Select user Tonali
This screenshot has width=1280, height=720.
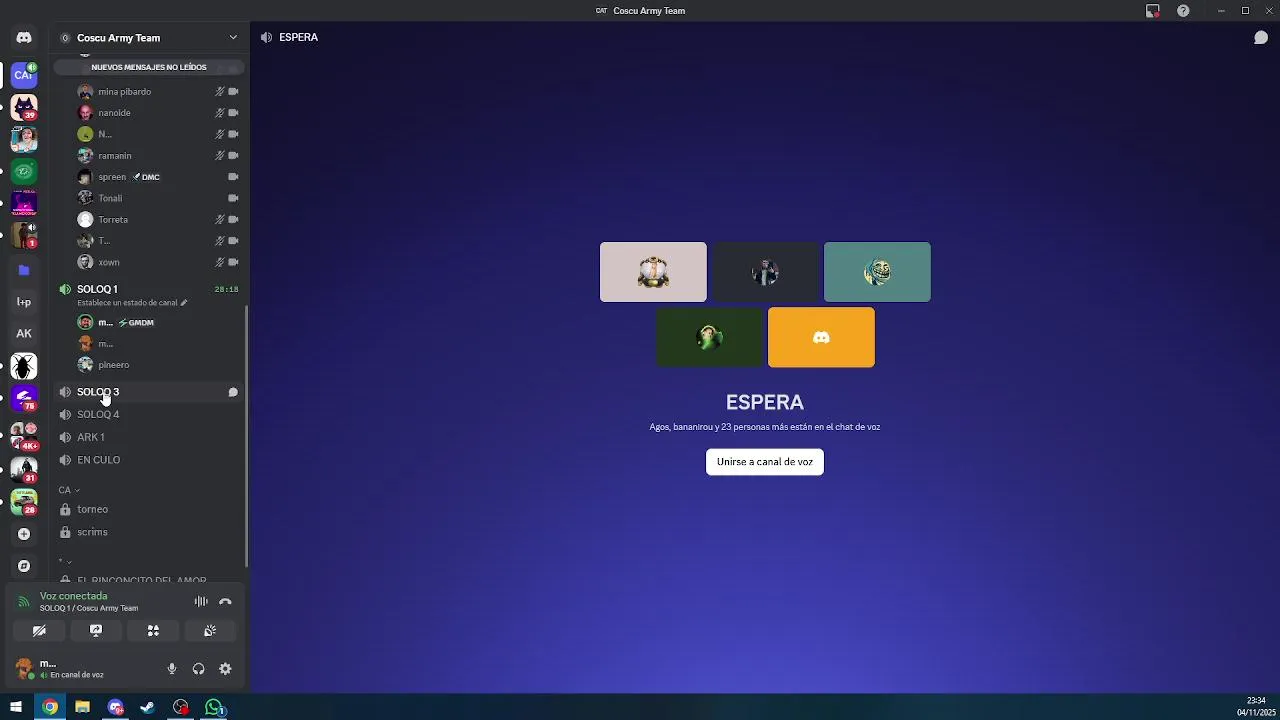(x=156, y=198)
